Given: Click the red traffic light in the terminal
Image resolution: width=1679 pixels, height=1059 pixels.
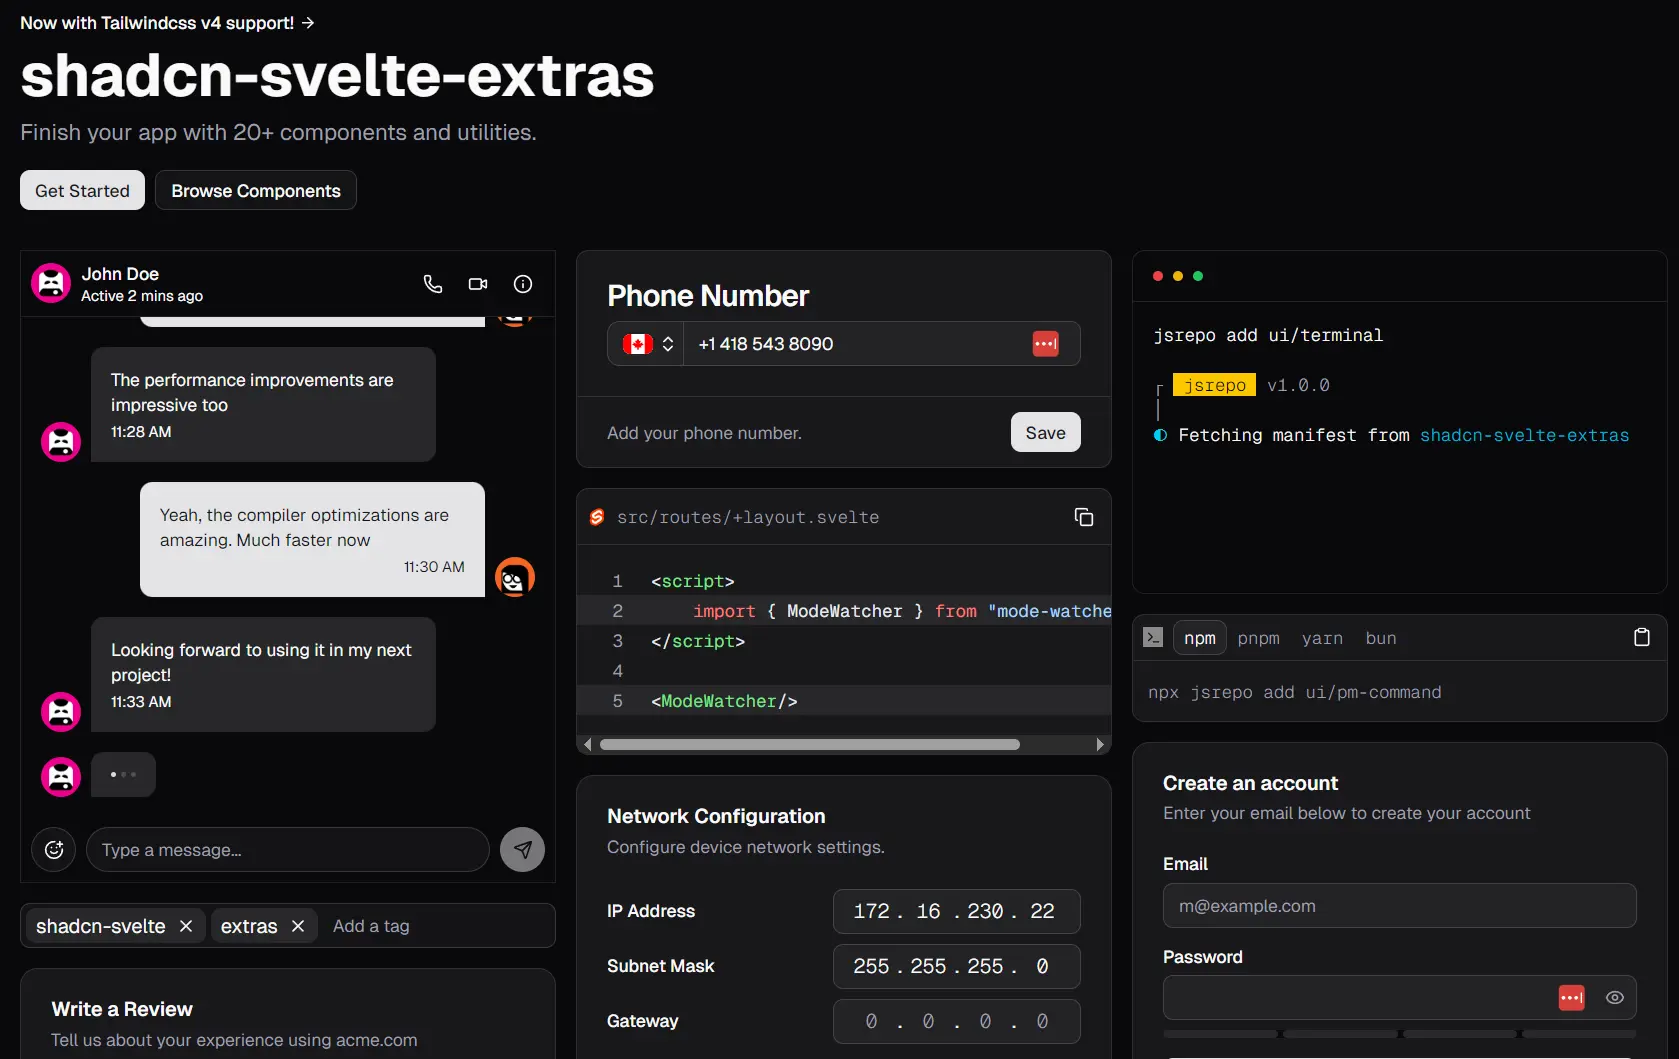Looking at the screenshot, I should (1157, 276).
